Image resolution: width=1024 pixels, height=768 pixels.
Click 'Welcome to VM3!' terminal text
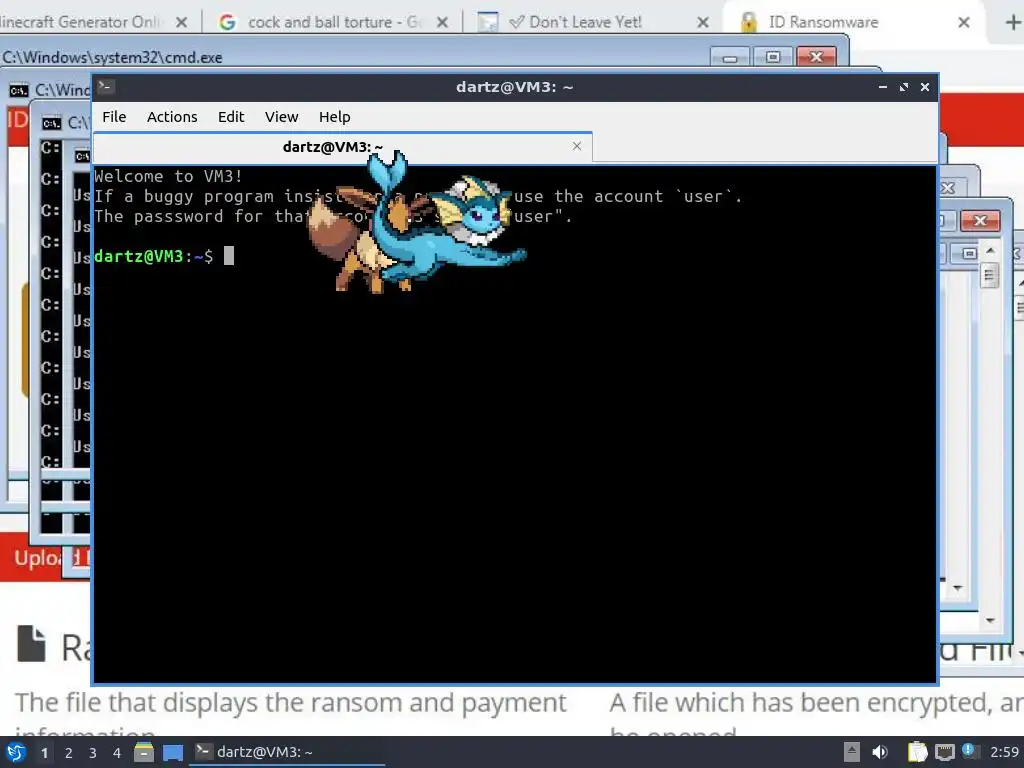tap(168, 176)
